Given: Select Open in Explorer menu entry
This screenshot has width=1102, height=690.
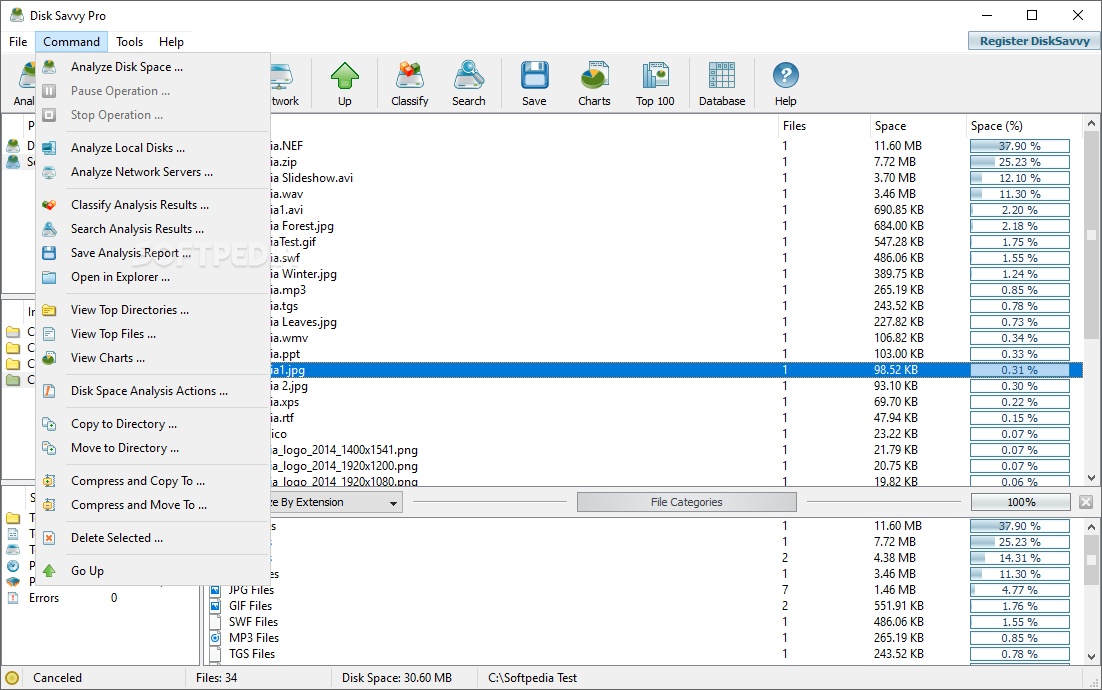Looking at the screenshot, I should [153, 277].
